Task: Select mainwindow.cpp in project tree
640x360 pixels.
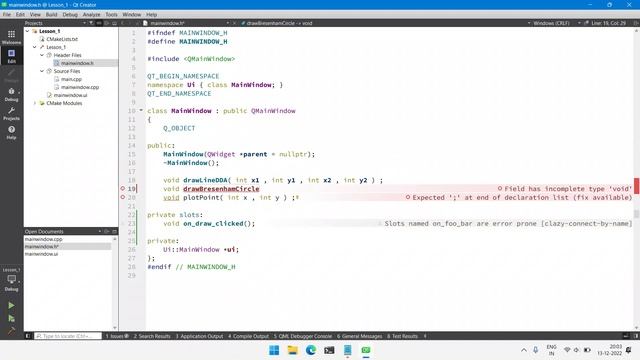Action: click(80, 87)
